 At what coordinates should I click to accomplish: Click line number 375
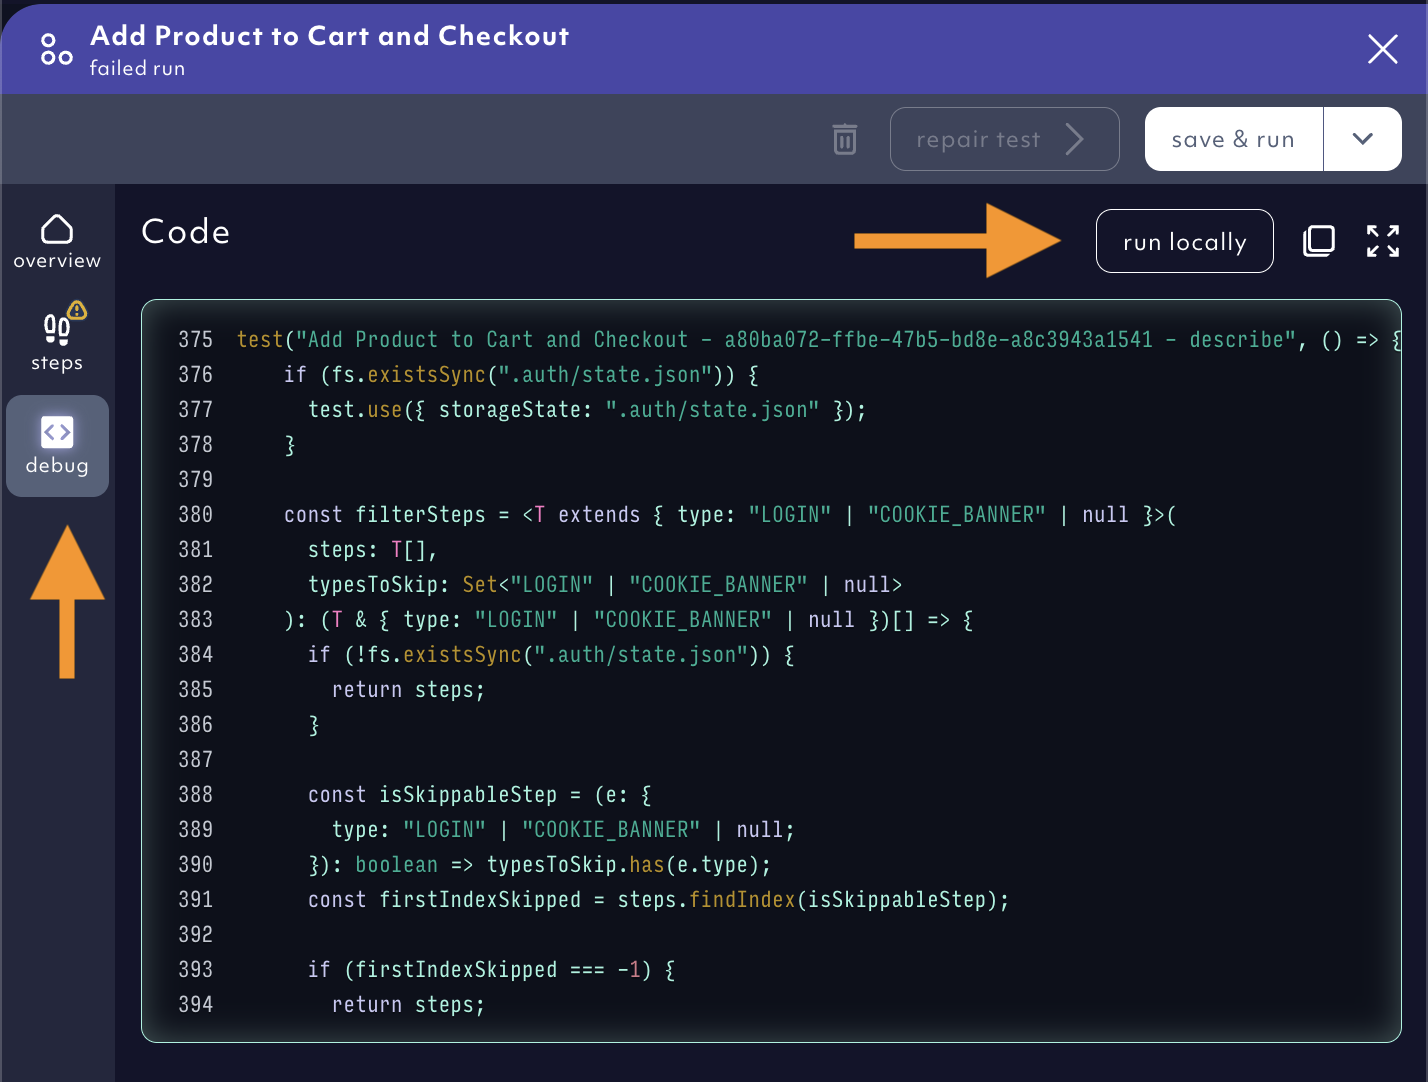pyautogui.click(x=195, y=340)
